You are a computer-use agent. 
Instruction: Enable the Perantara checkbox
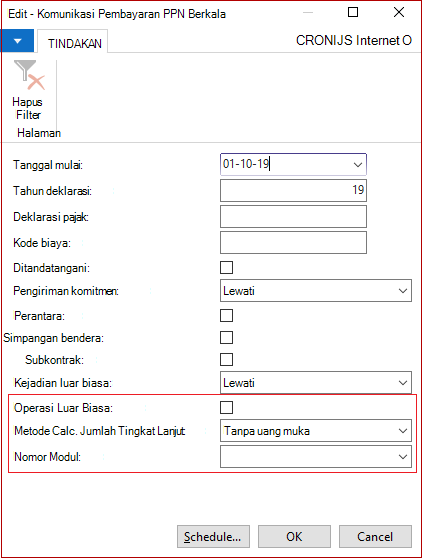pos(226,316)
